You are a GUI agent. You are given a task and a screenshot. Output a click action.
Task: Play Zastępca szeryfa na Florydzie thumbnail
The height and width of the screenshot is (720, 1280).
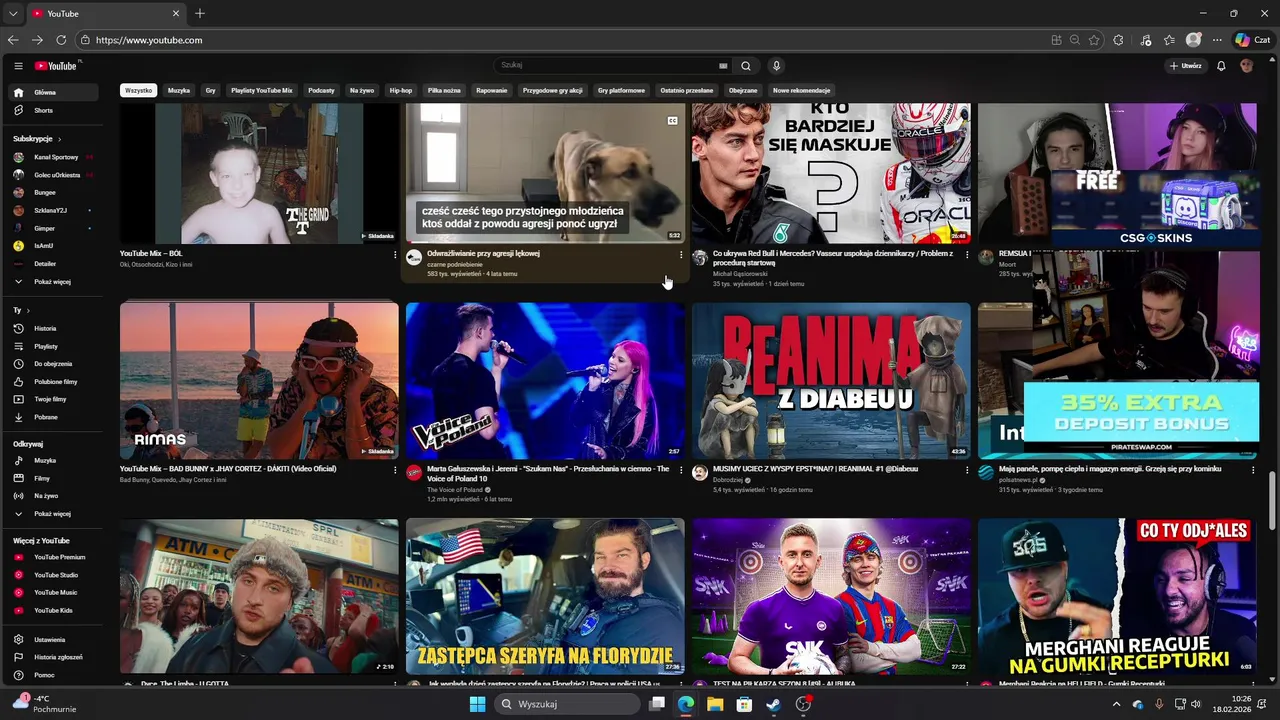(x=545, y=596)
